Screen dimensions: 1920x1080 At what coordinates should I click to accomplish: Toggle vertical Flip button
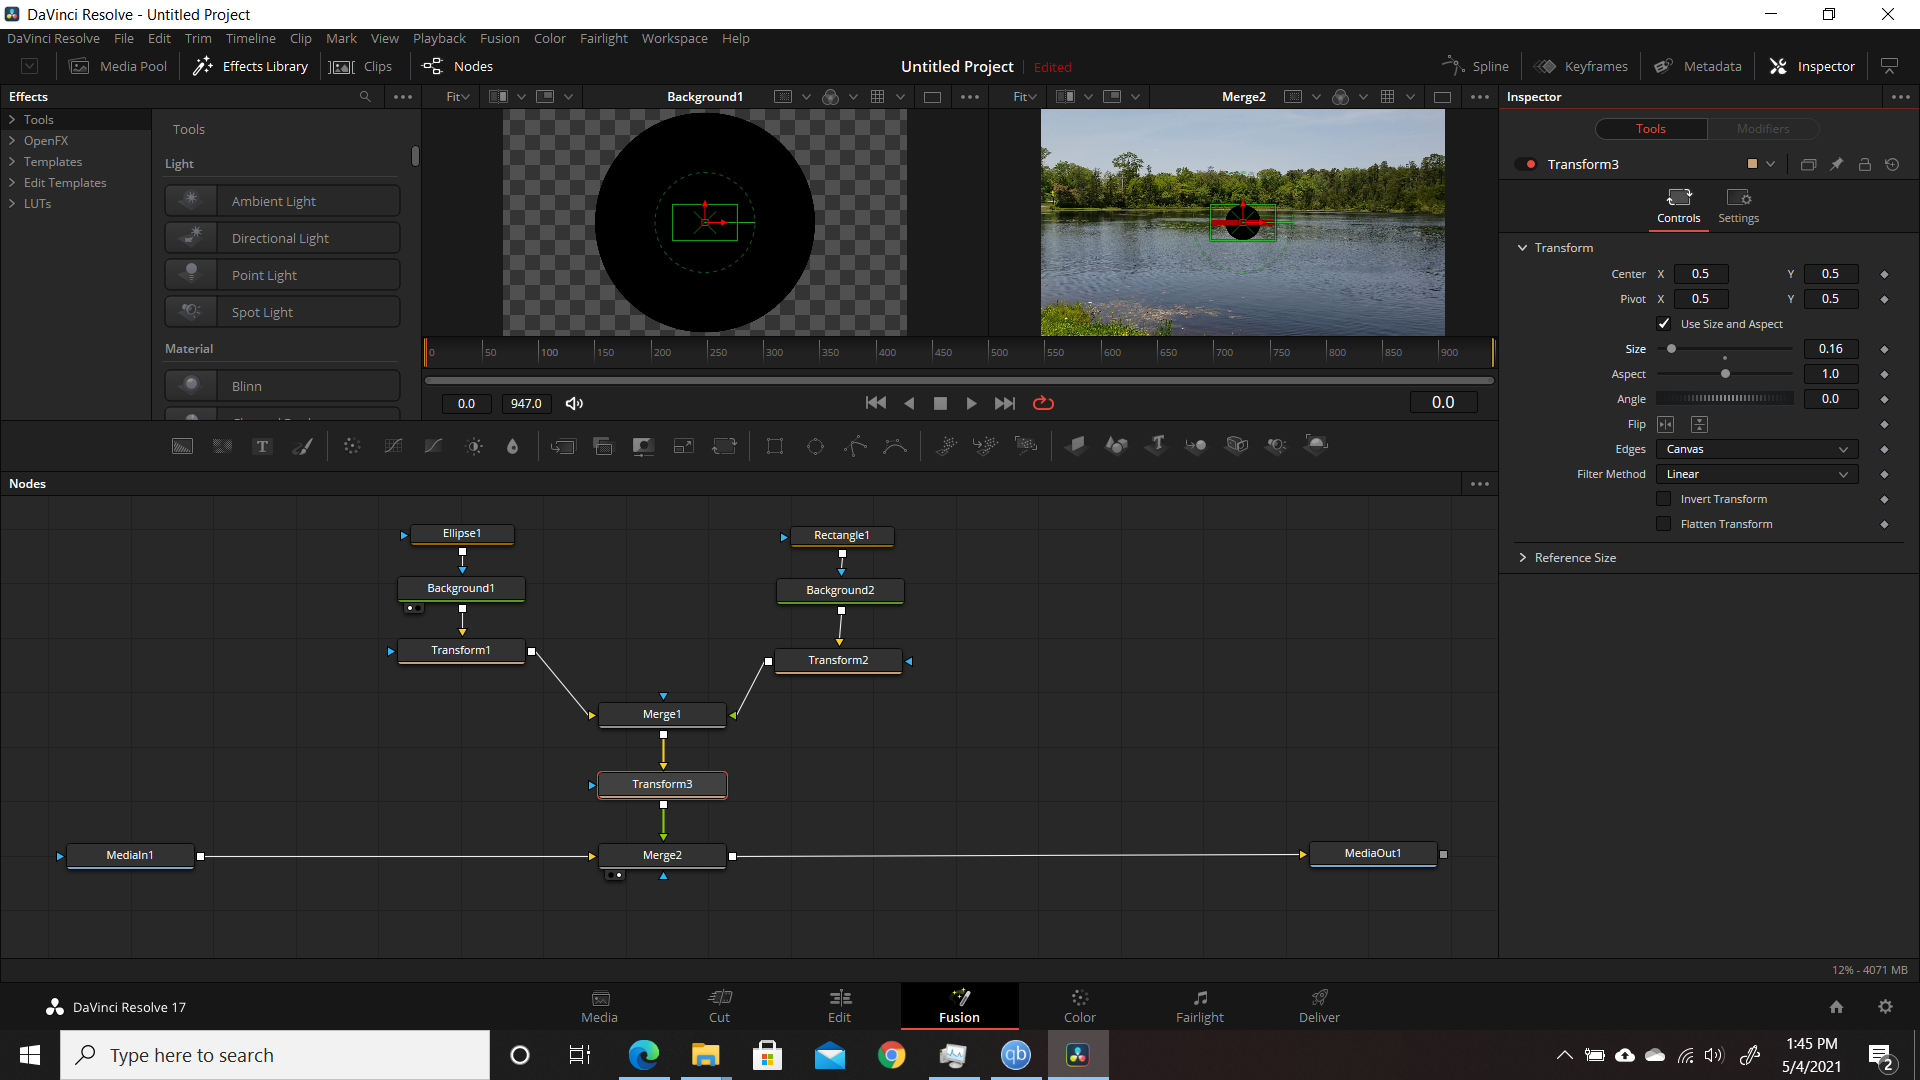point(1699,424)
